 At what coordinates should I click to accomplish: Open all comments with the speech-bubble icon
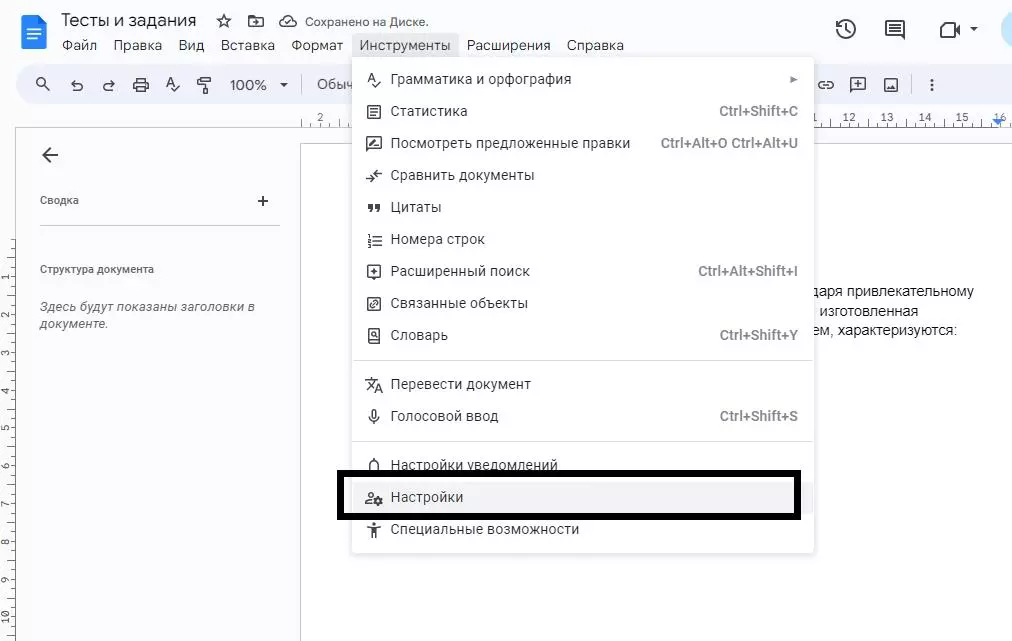893,29
